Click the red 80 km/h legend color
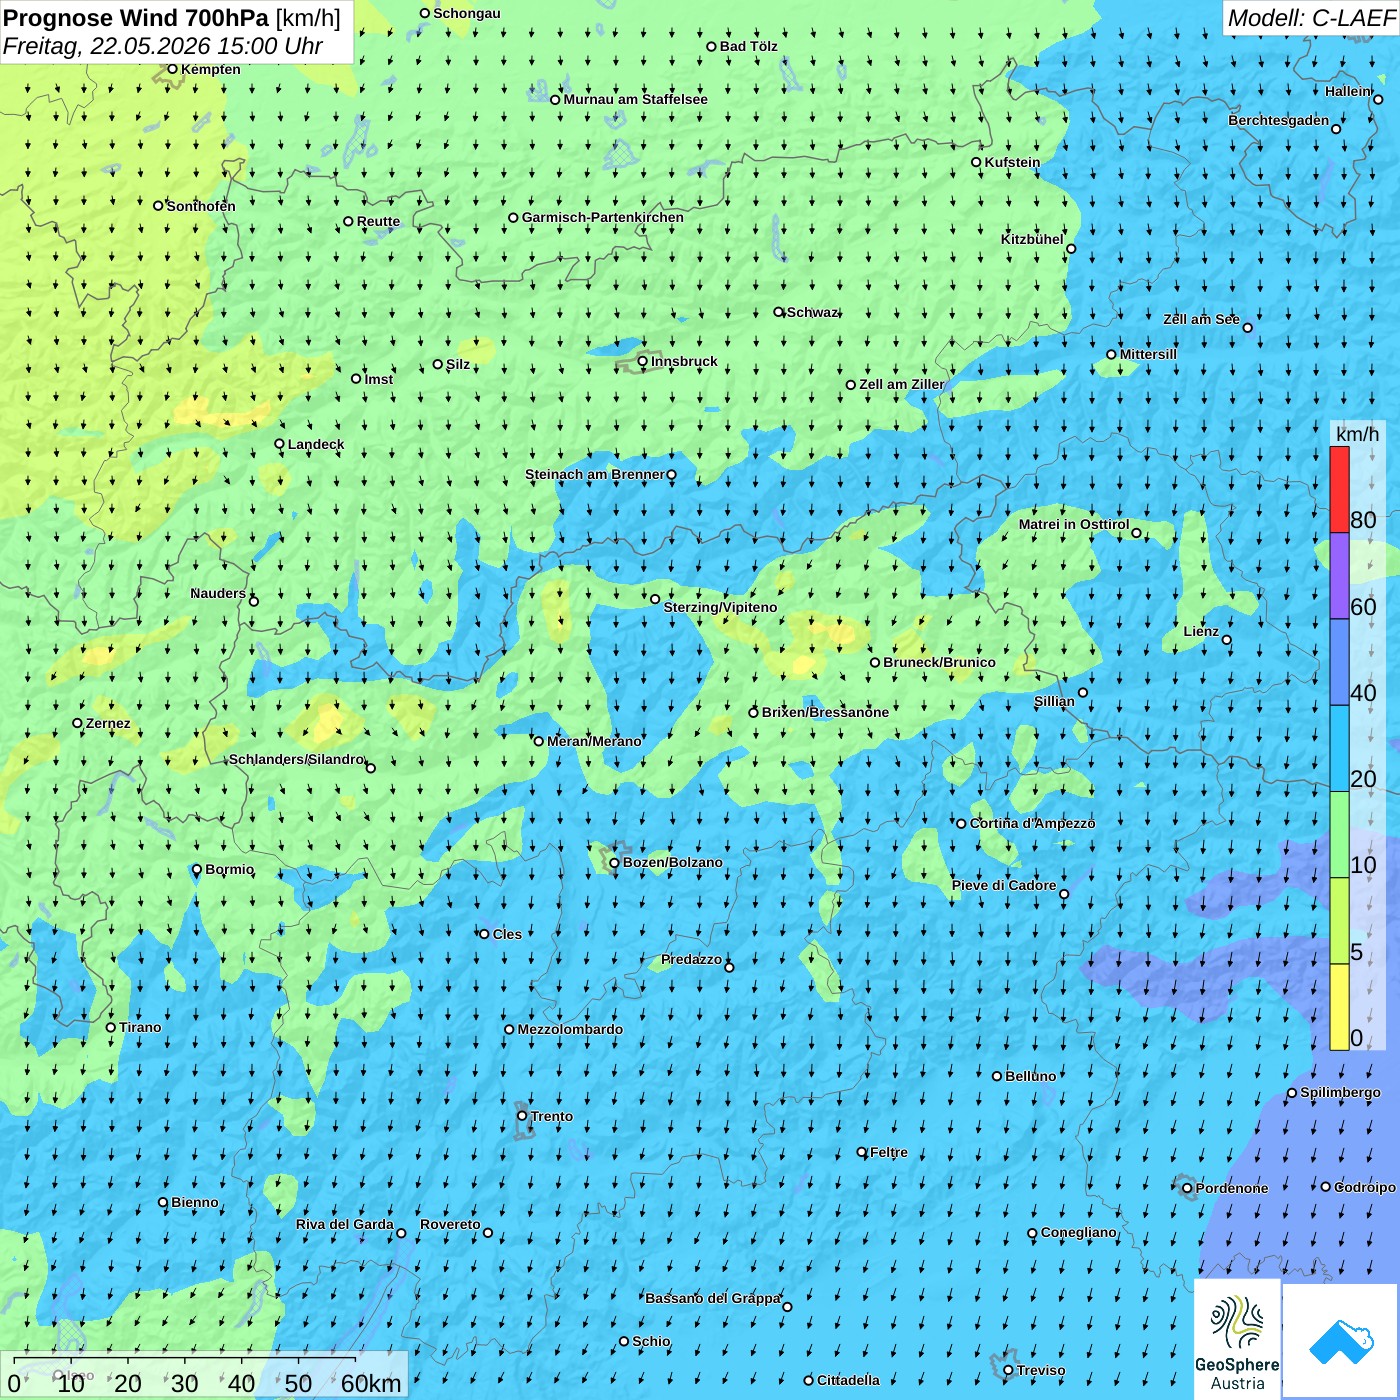The height and width of the screenshot is (1400, 1400). [1339, 490]
